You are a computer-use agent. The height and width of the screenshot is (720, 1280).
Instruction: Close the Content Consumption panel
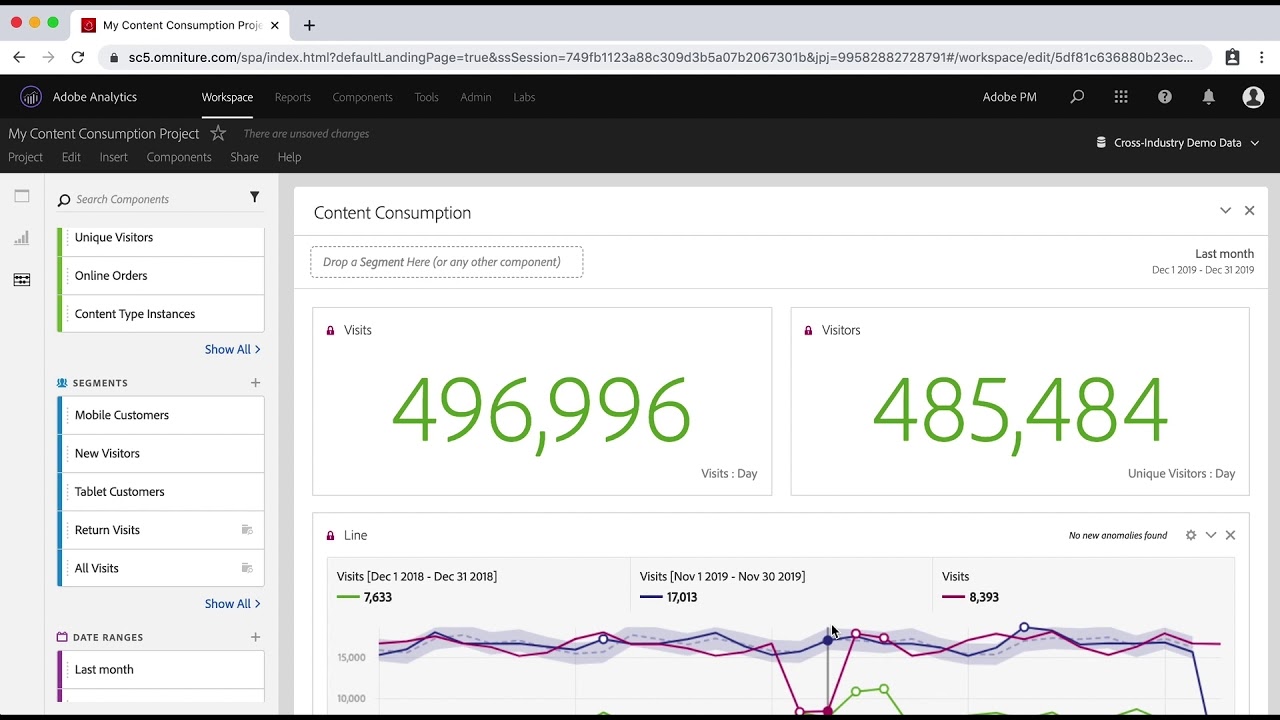pyautogui.click(x=1250, y=210)
